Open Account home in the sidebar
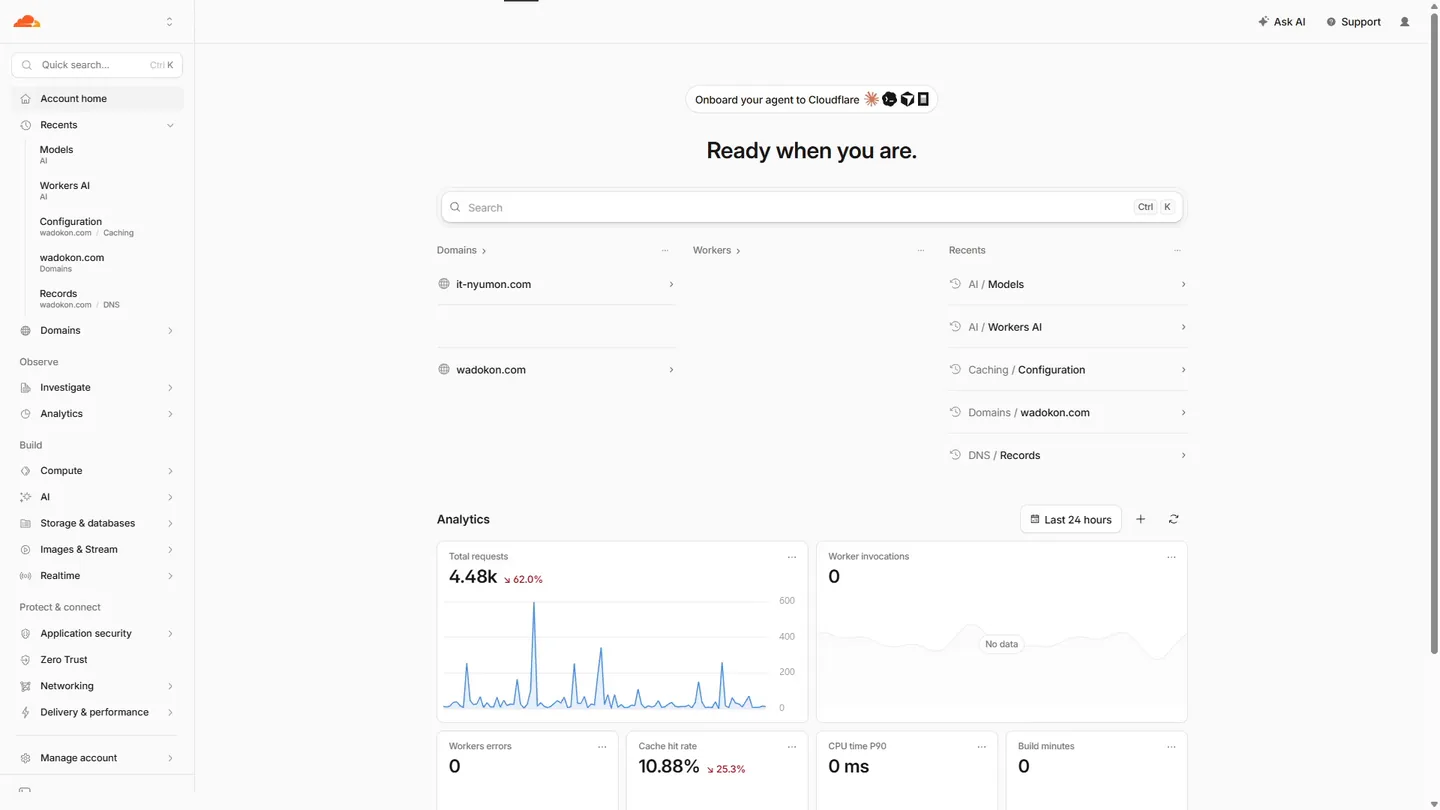This screenshot has width=1440, height=810. click(x=97, y=99)
